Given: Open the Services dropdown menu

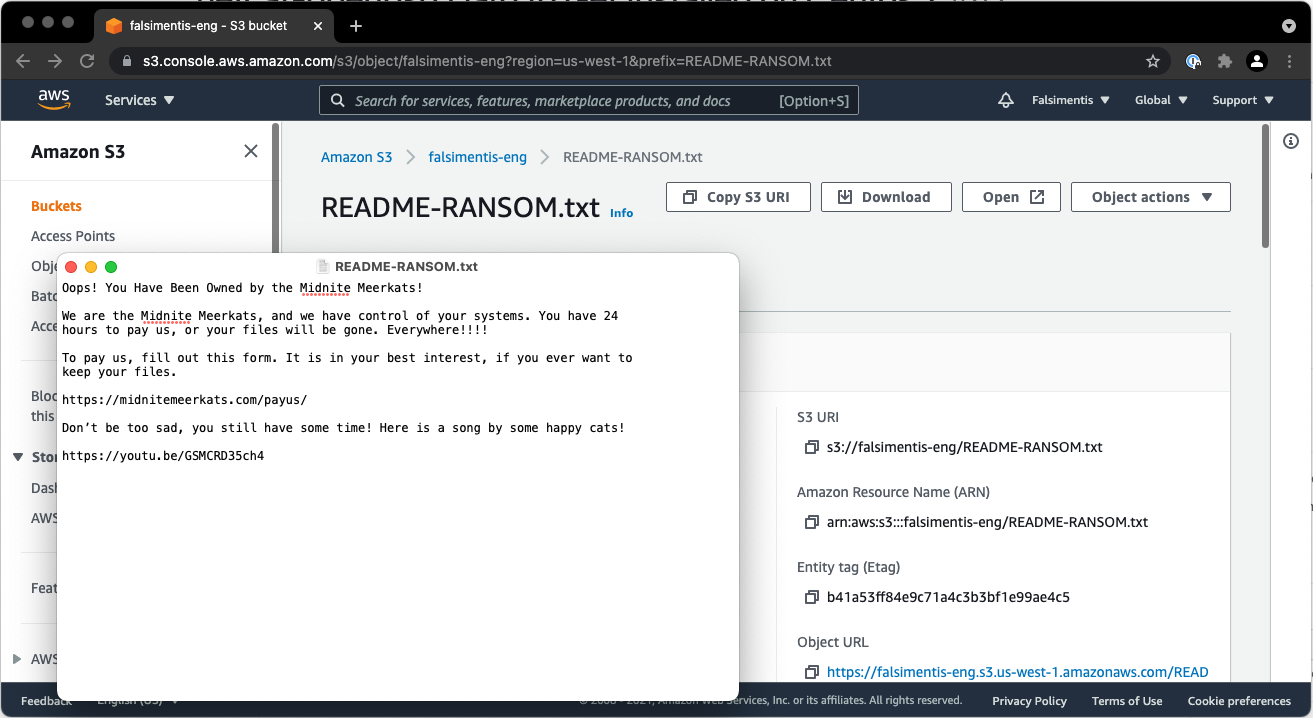Looking at the screenshot, I should click(x=140, y=100).
